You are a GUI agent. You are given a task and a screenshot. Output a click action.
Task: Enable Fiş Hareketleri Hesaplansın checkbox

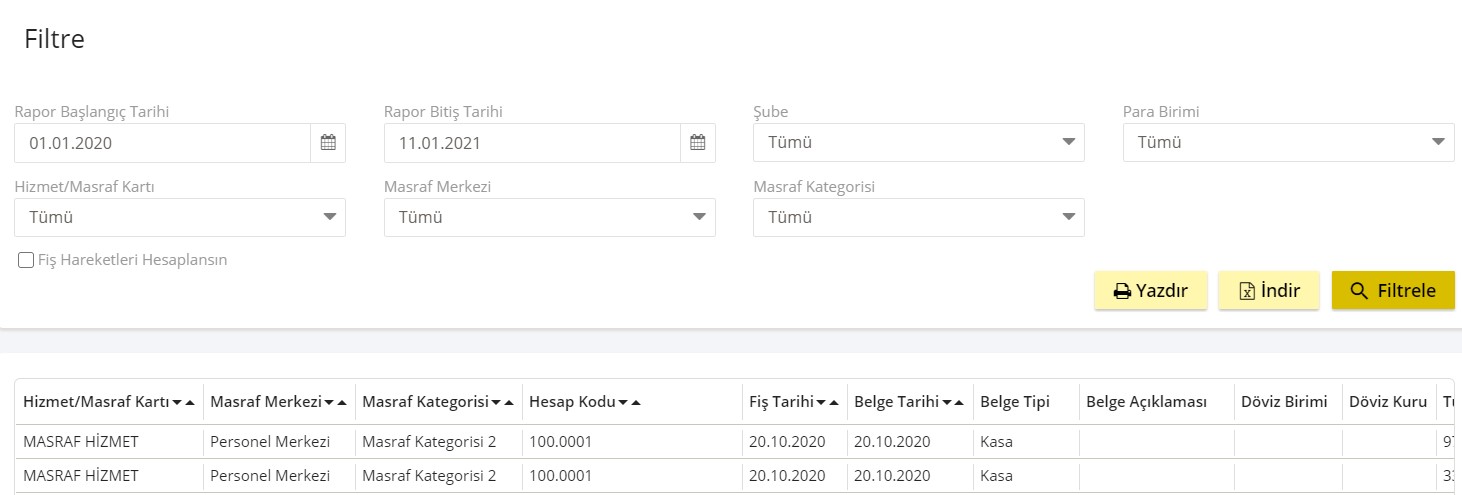click(26, 260)
